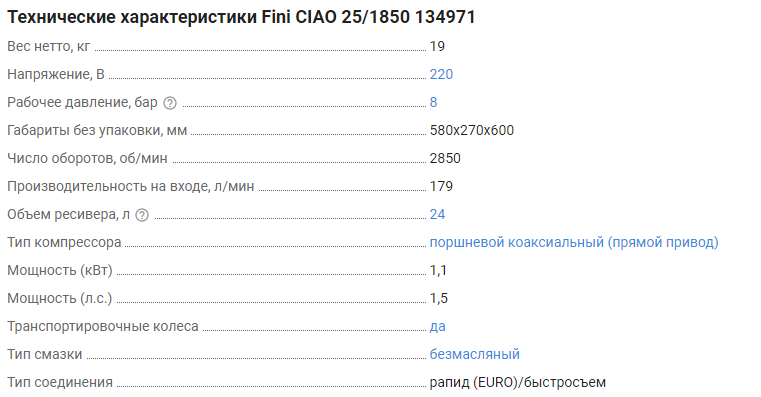Click the Вес нетто, кг label
761x397 pixels.
click(49, 47)
